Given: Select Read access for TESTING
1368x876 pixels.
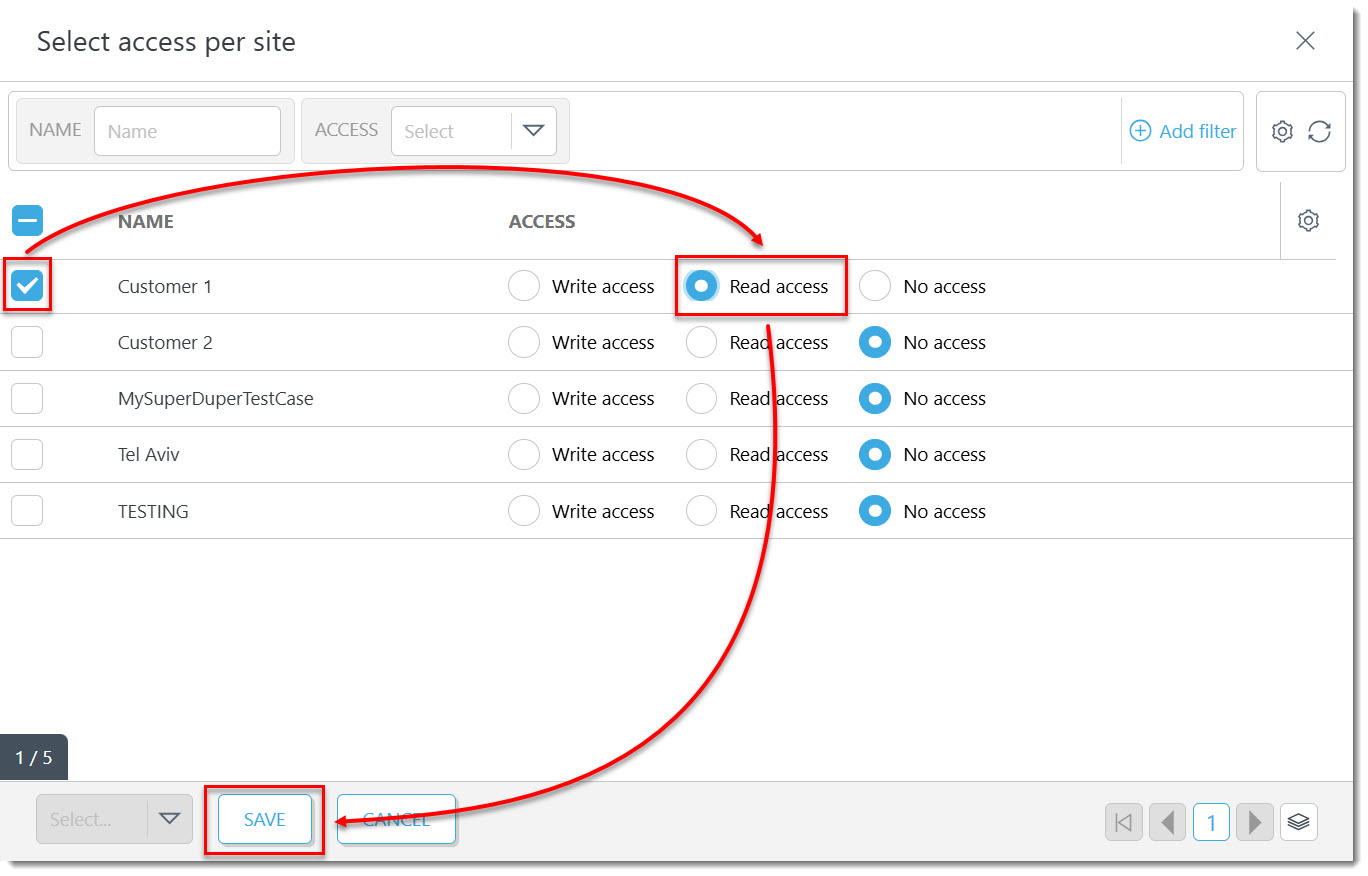Looking at the screenshot, I should (701, 511).
